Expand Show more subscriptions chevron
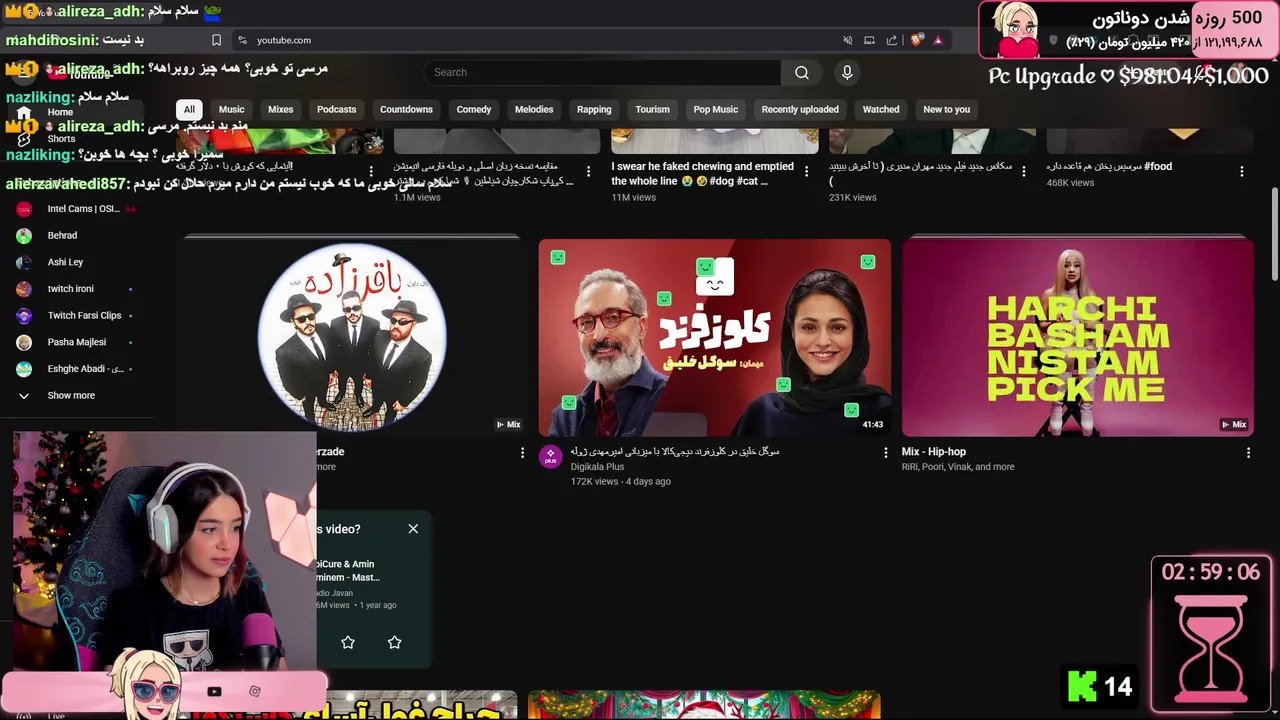Viewport: 1280px width, 720px height. pyautogui.click(x=24, y=396)
